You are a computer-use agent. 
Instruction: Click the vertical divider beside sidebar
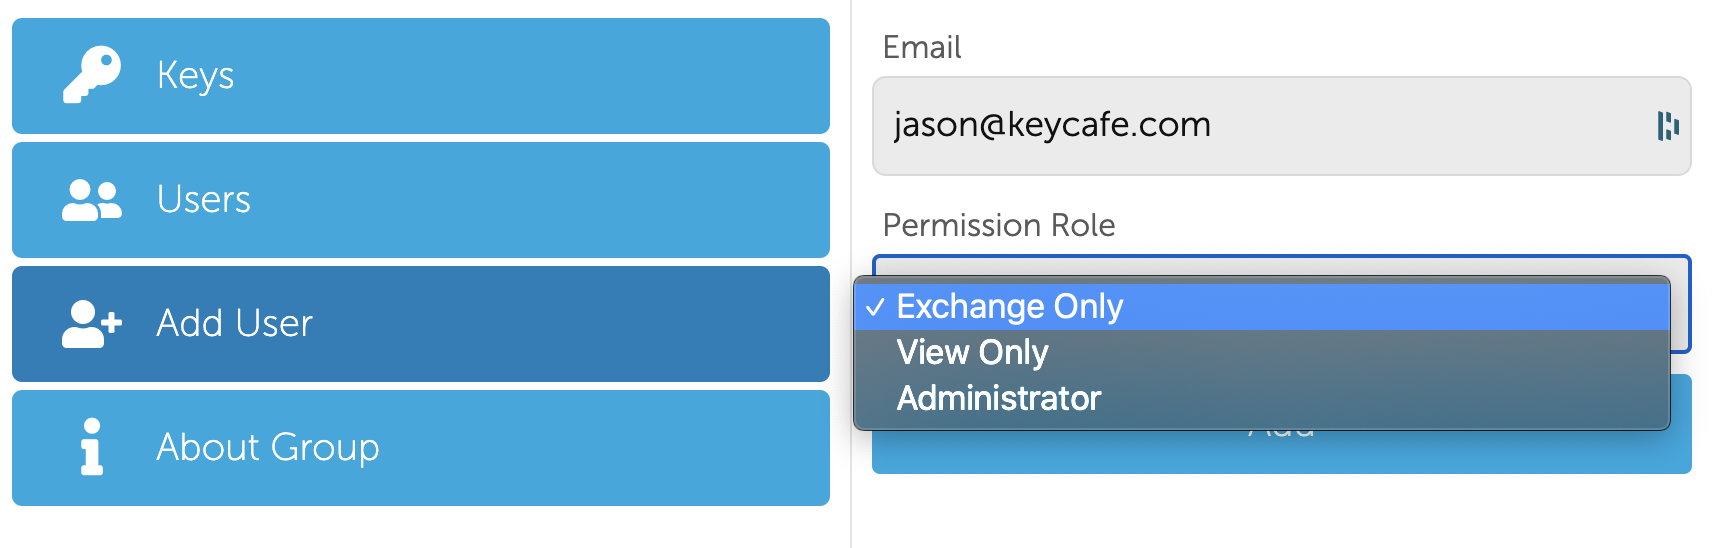851,274
